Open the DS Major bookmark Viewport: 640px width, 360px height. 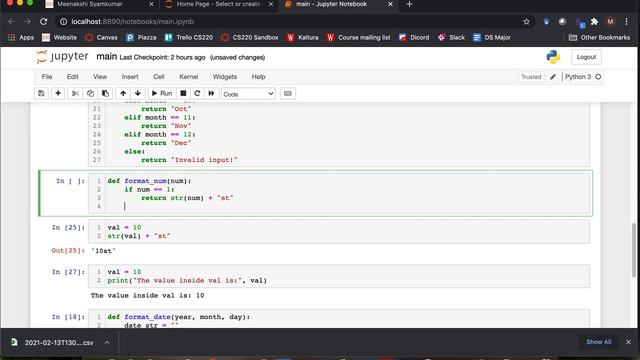coord(491,38)
